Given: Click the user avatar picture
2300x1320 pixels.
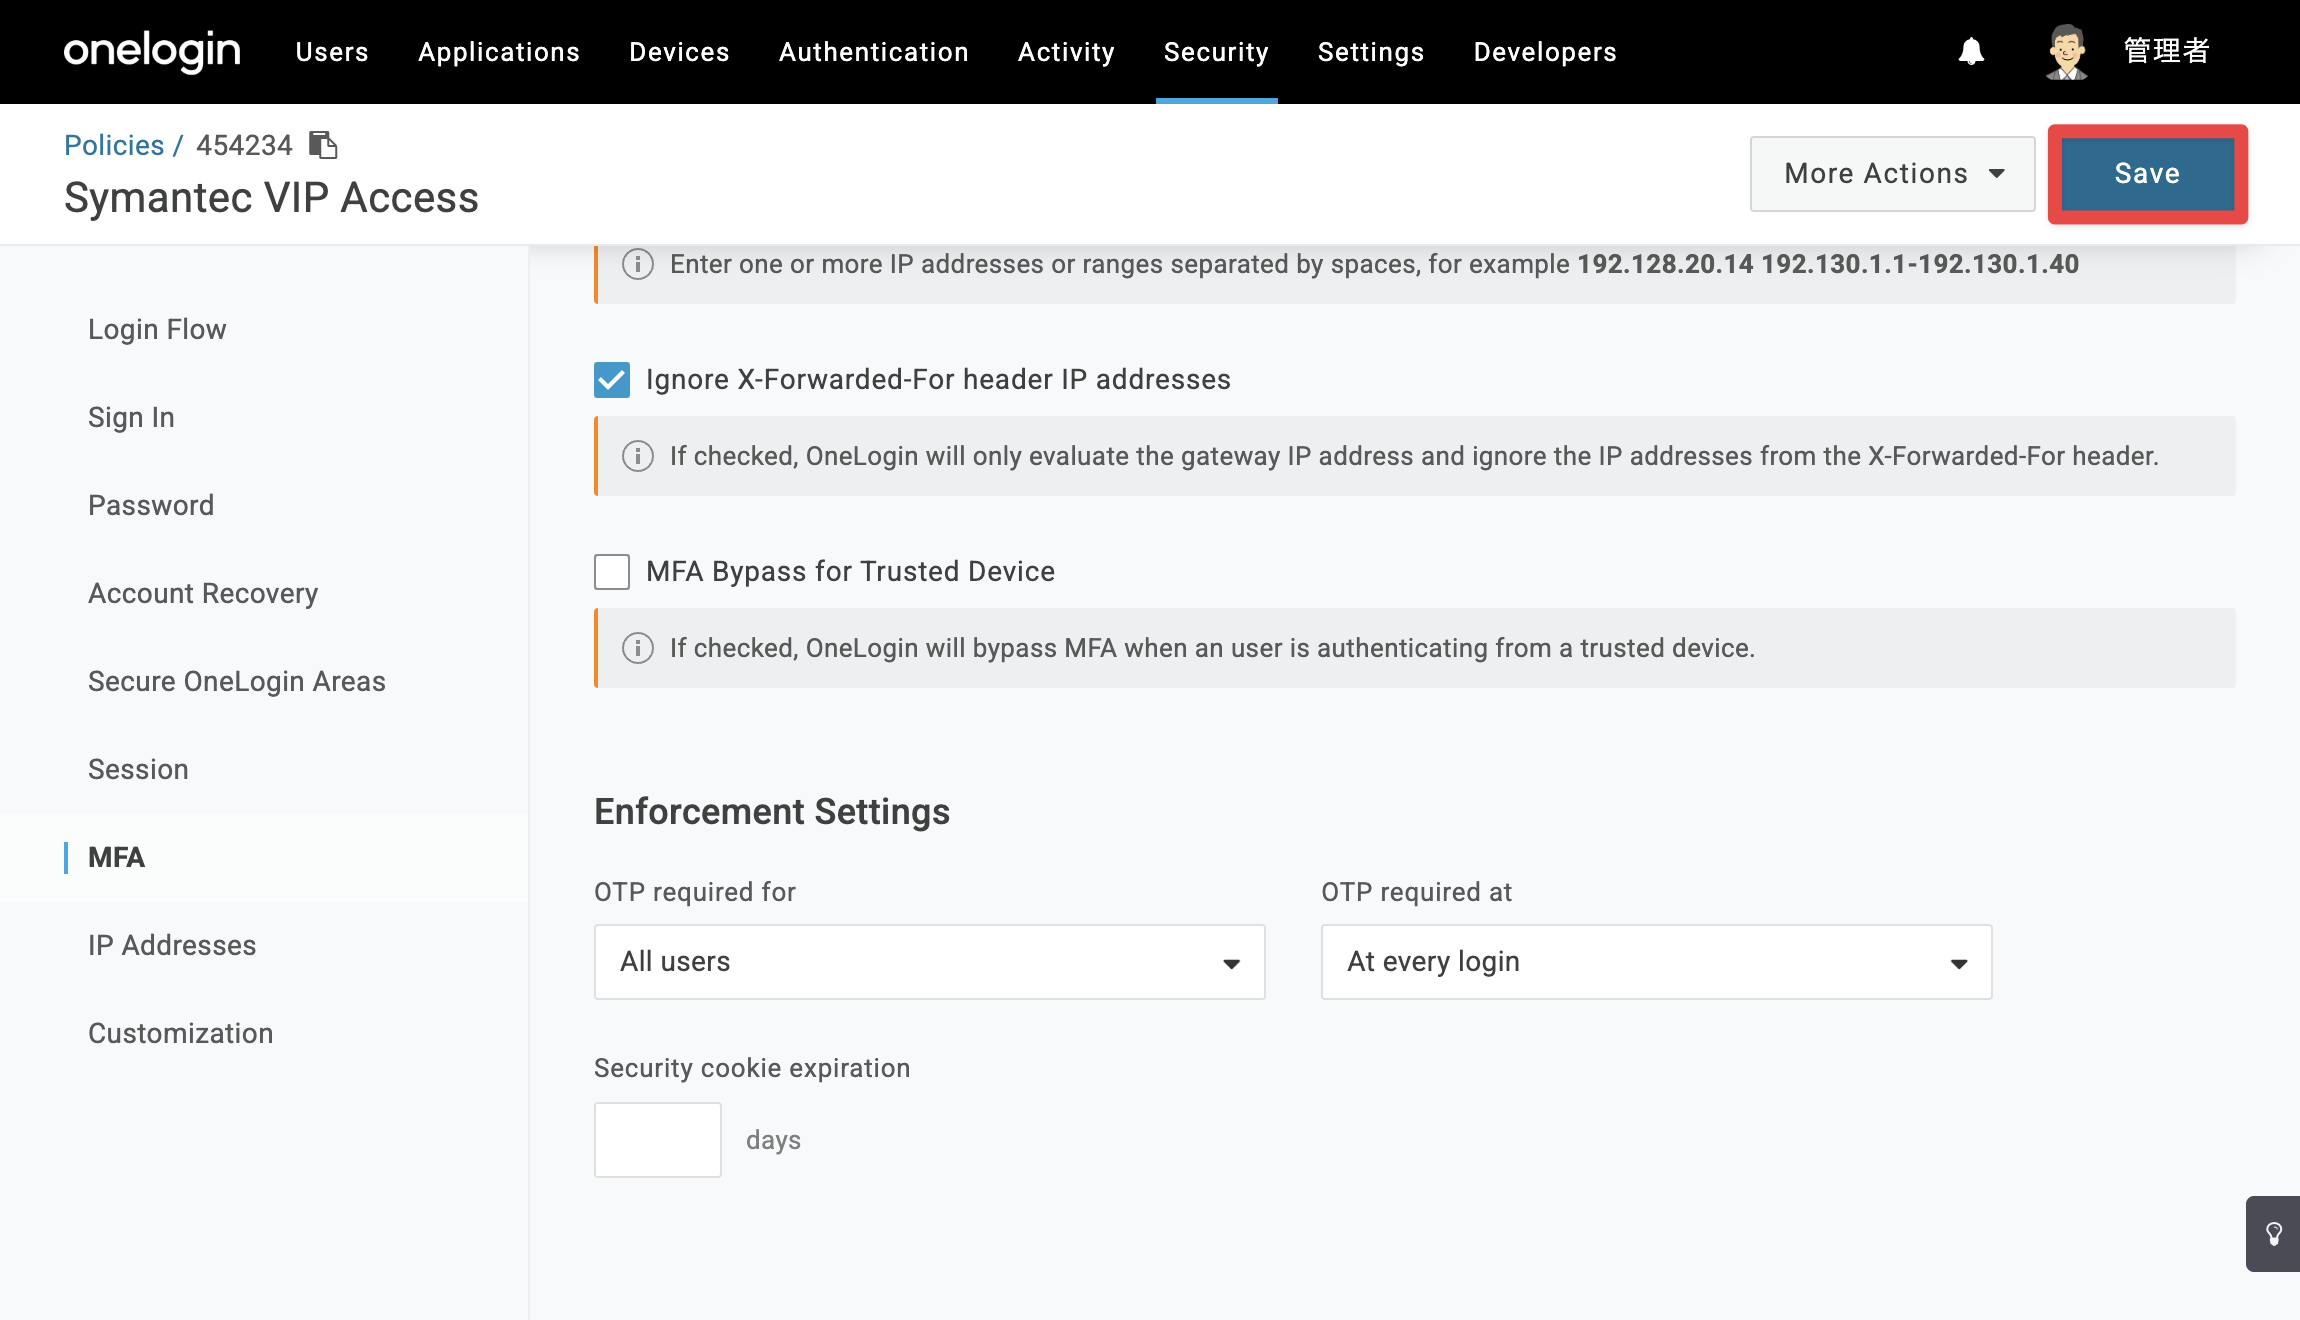Looking at the screenshot, I should tap(2066, 51).
